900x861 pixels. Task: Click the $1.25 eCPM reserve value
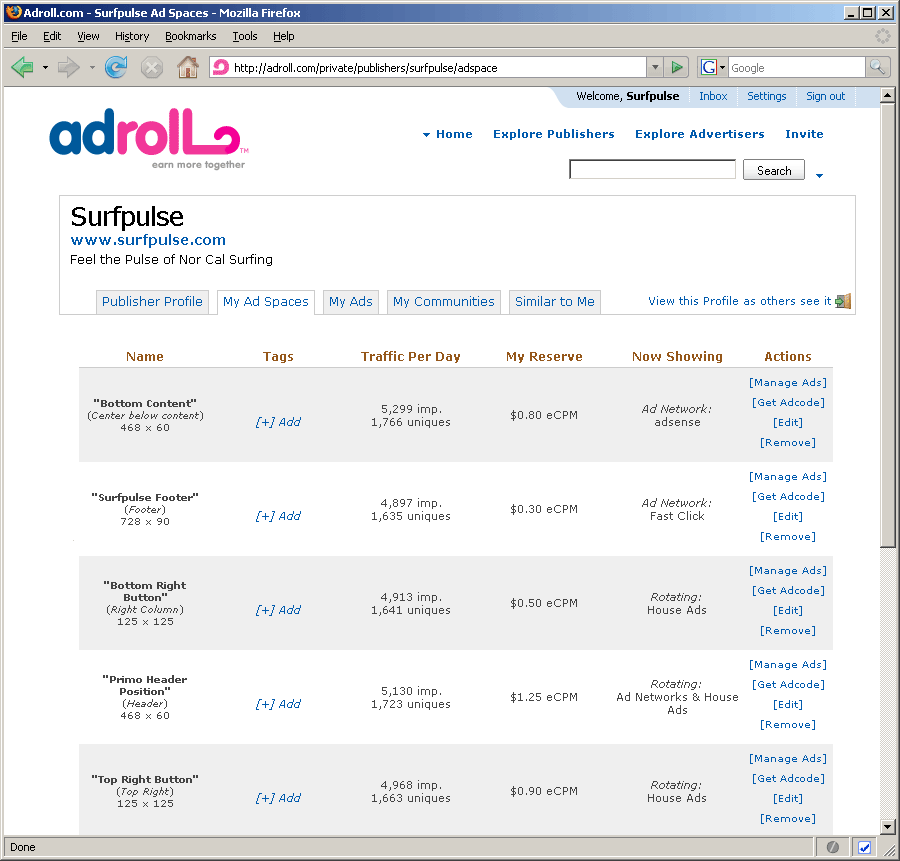(544, 697)
